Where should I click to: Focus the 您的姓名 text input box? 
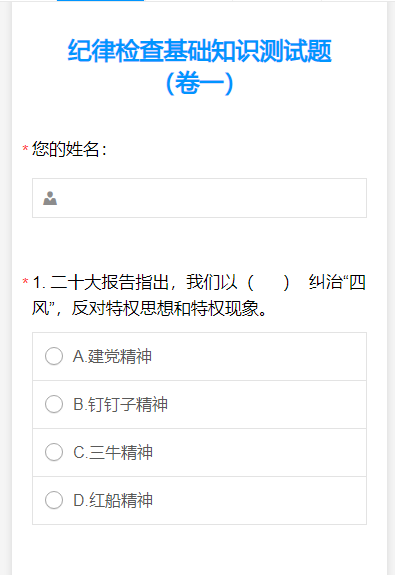pyautogui.click(x=199, y=198)
